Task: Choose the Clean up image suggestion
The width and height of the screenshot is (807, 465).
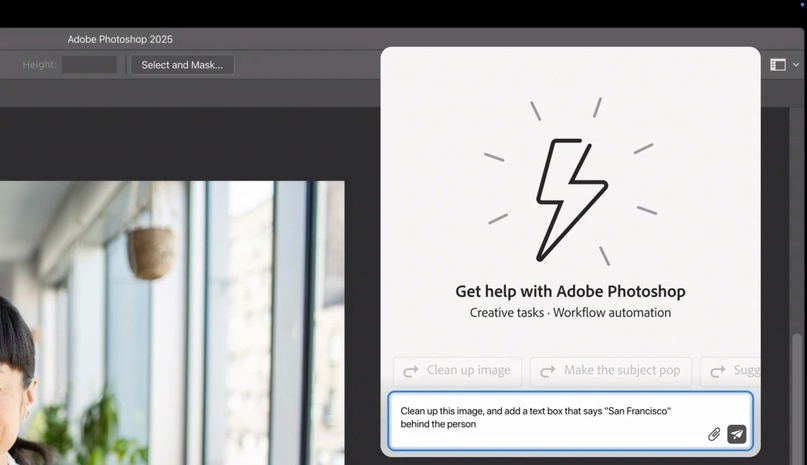Action: coord(458,371)
